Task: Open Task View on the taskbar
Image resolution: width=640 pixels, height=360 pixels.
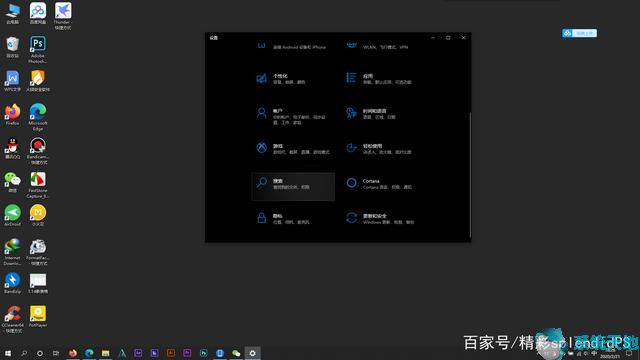Action: click(x=56, y=353)
